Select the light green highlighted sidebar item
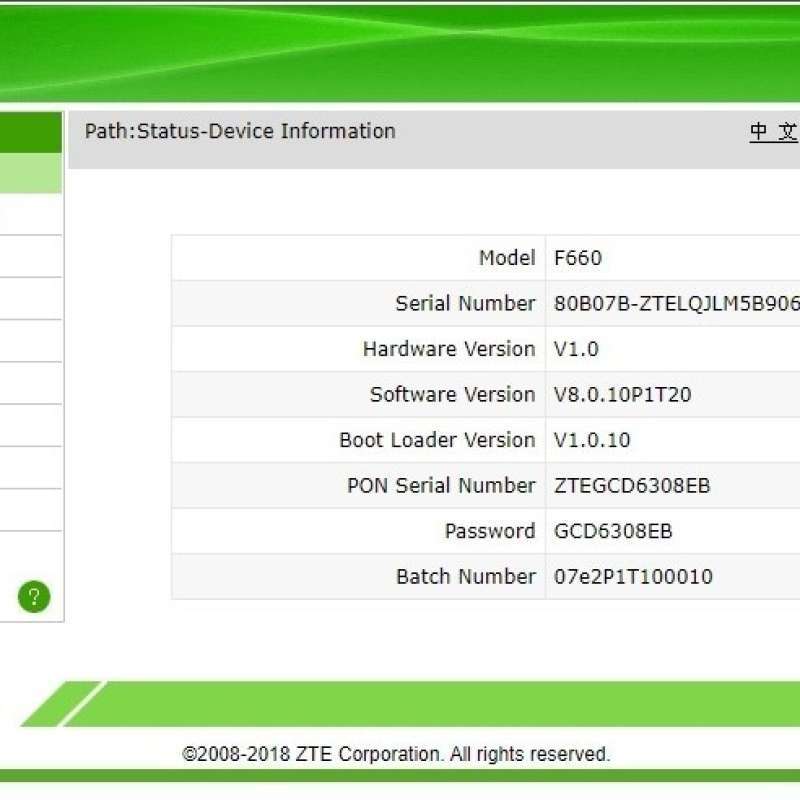This screenshot has width=800, height=800. point(30,173)
